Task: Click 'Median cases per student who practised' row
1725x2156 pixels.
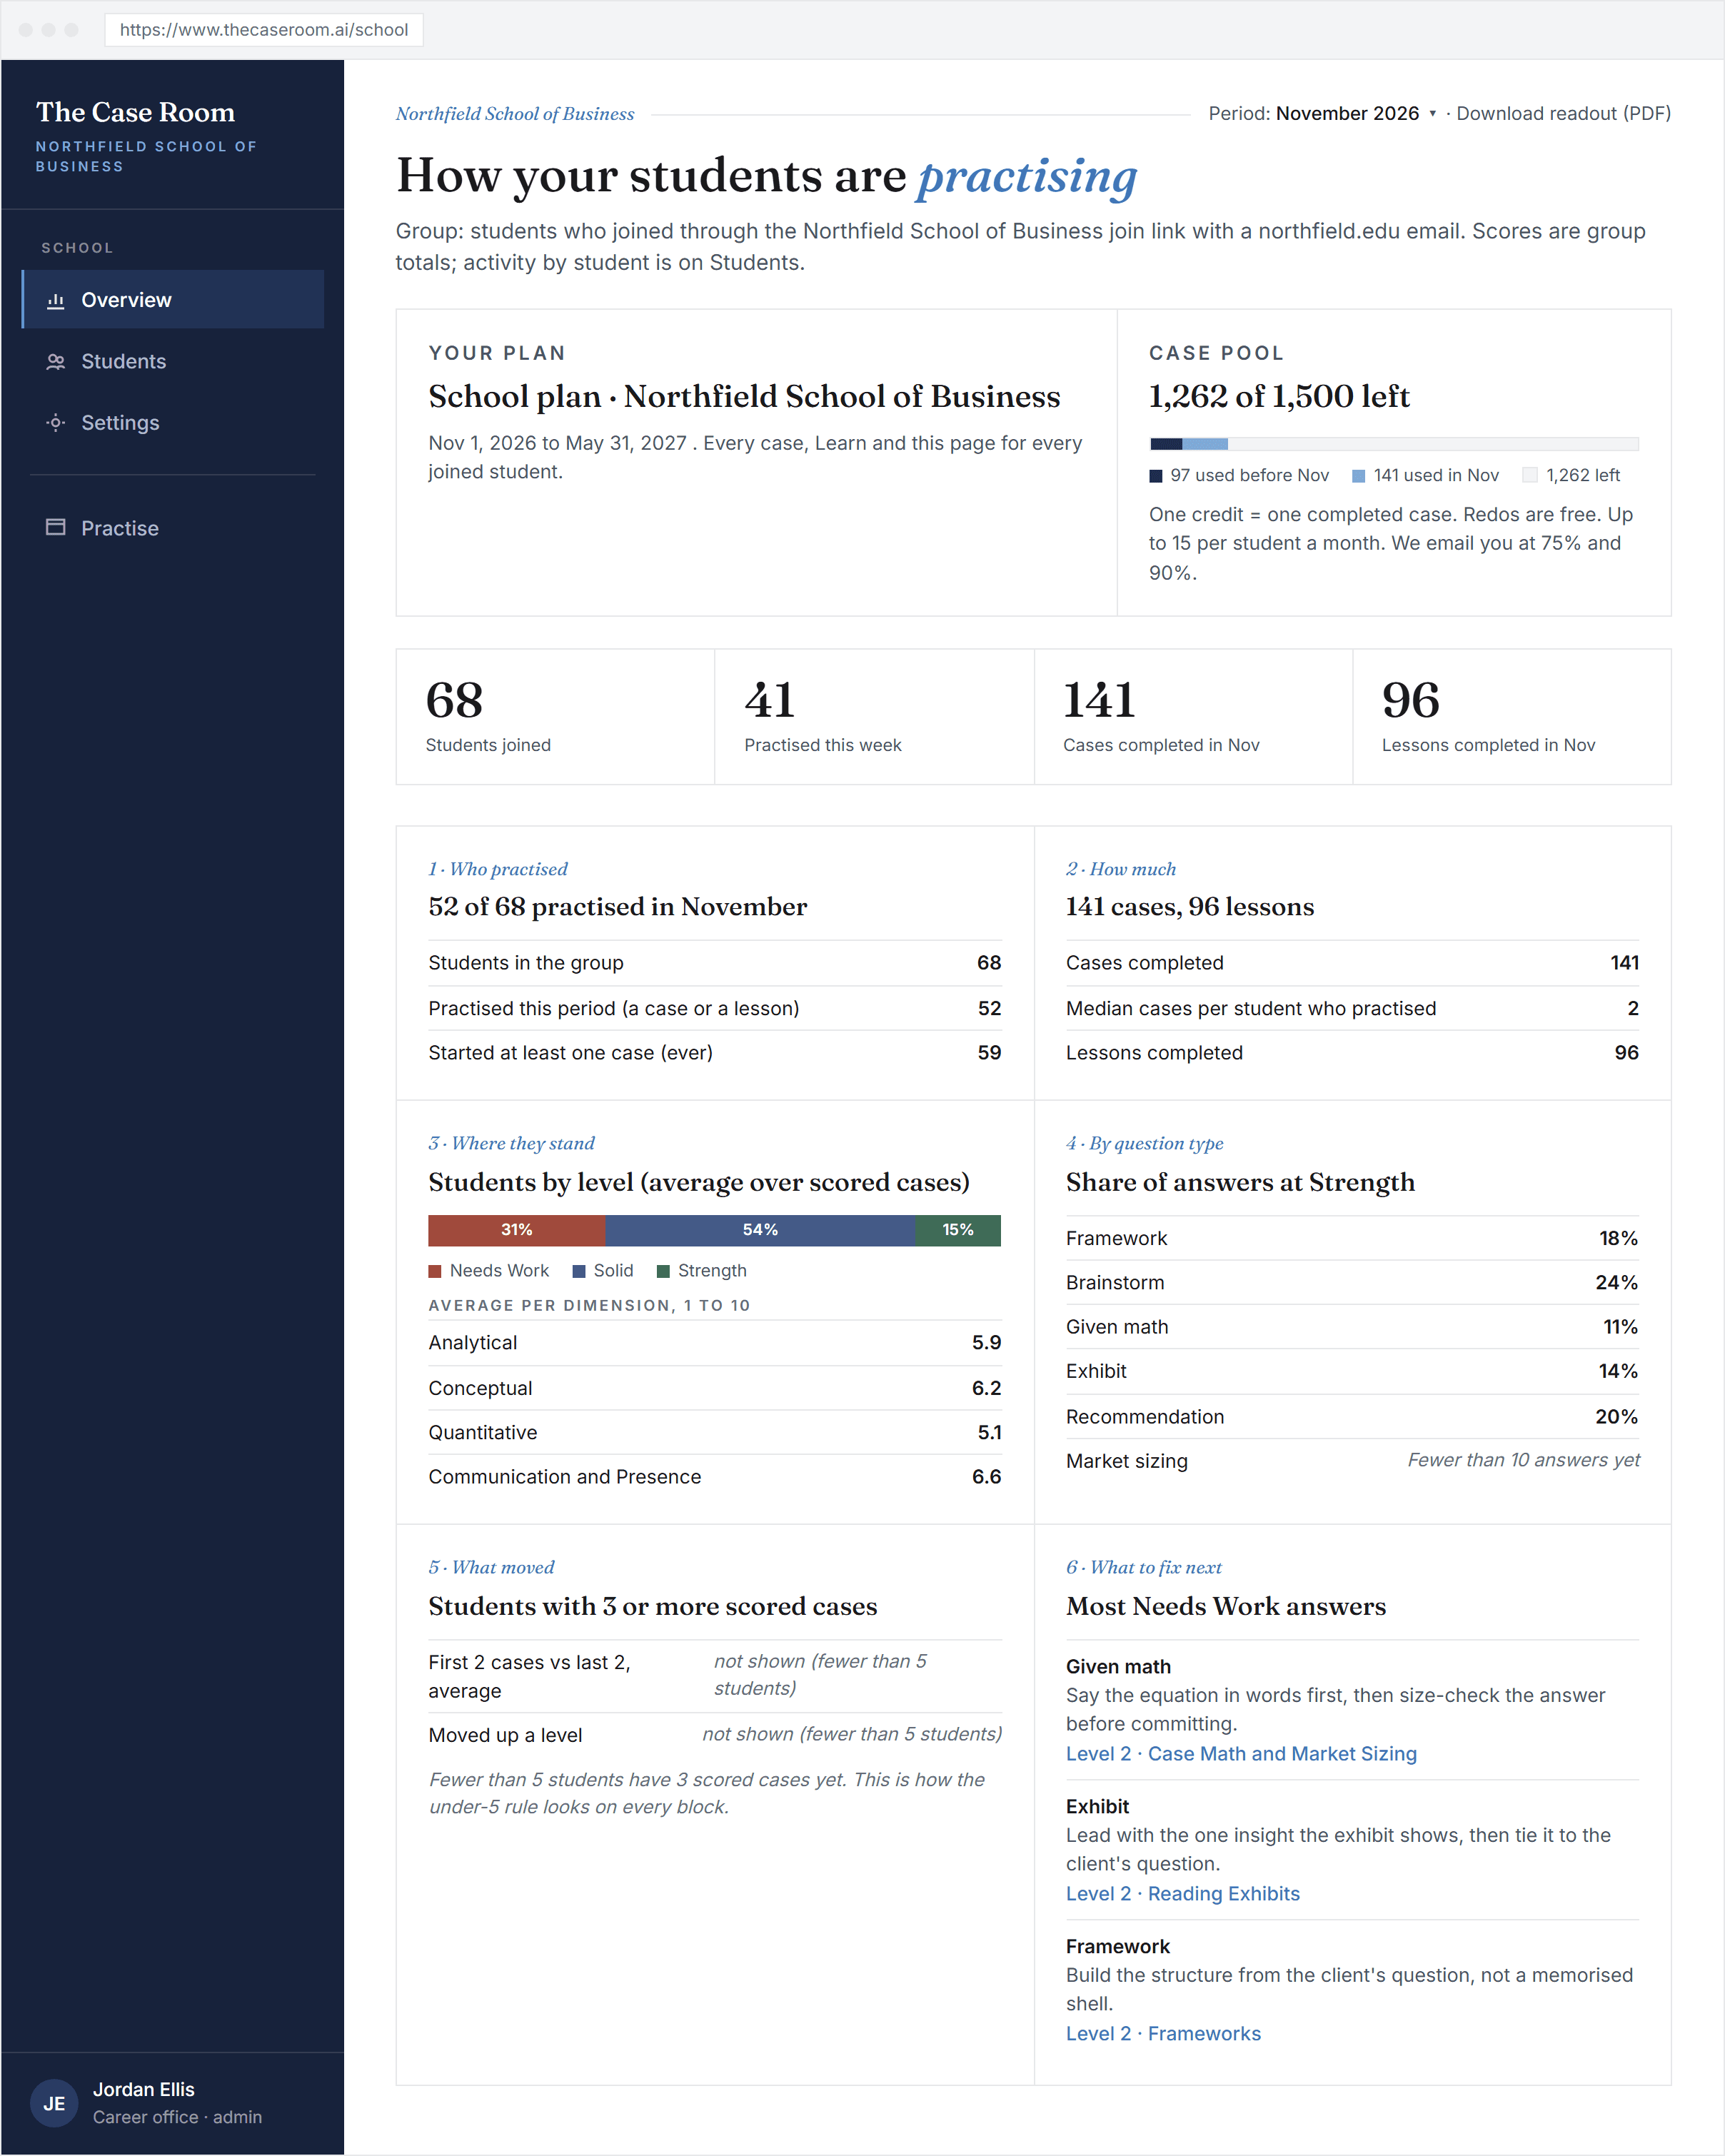Action: point(1352,1008)
